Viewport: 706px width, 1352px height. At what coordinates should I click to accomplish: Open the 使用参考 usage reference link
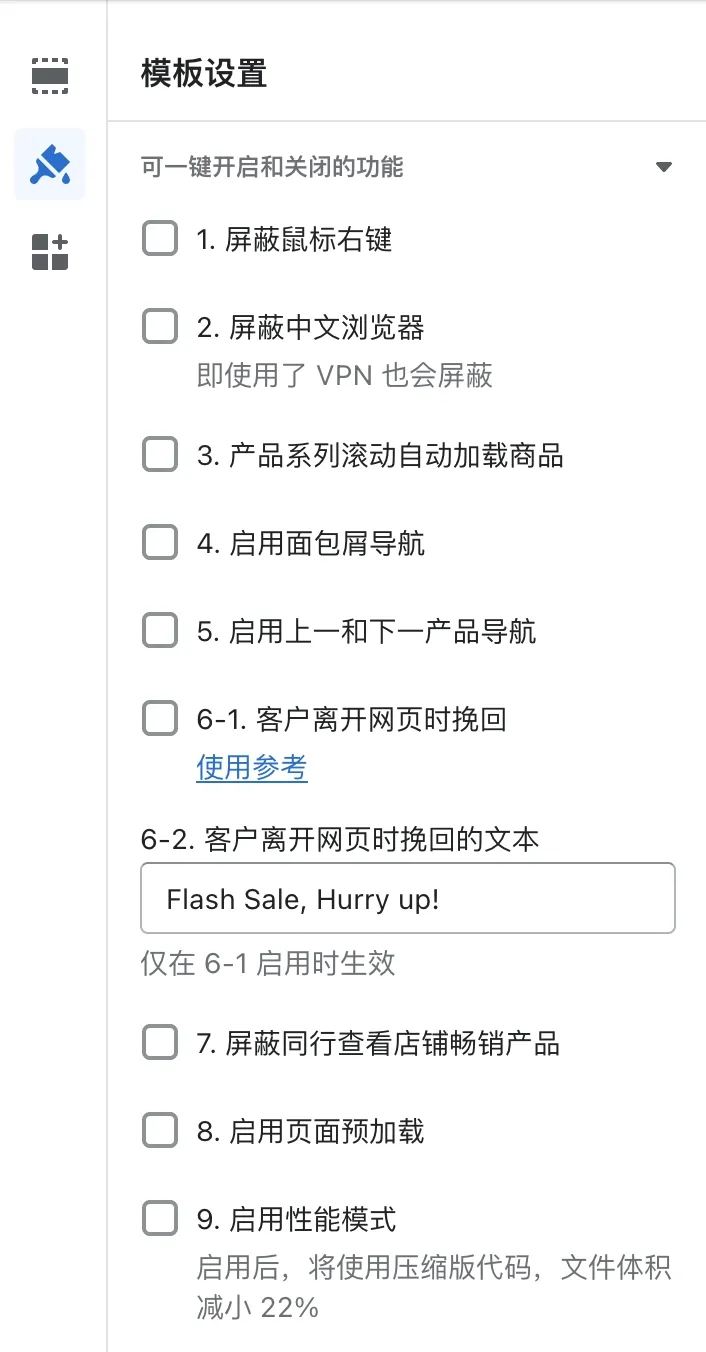[x=251, y=768]
